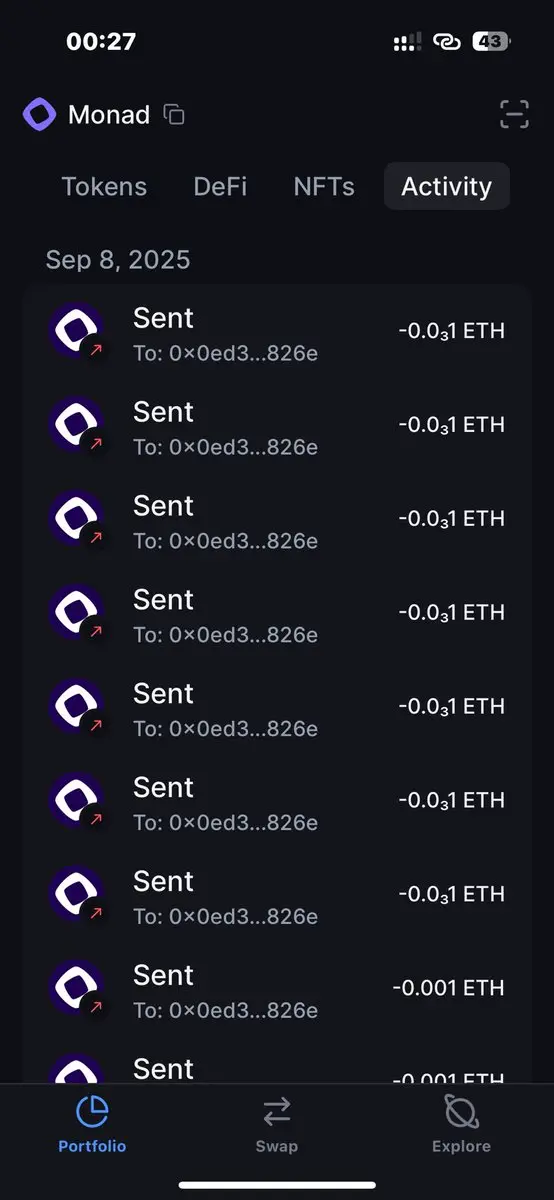Image resolution: width=554 pixels, height=1200 pixels.
Task: Switch to the DeFi tab
Action: pos(220,187)
